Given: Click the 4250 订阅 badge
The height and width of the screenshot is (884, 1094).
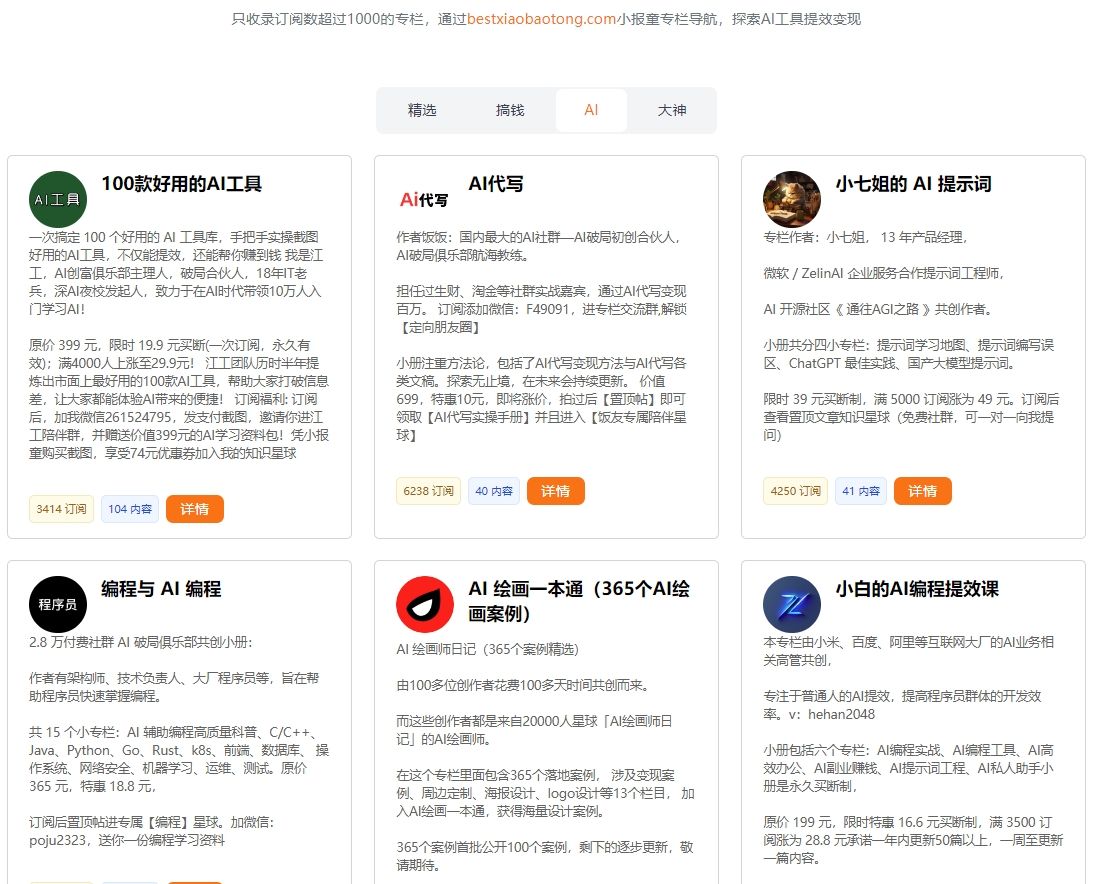Looking at the screenshot, I should (795, 490).
